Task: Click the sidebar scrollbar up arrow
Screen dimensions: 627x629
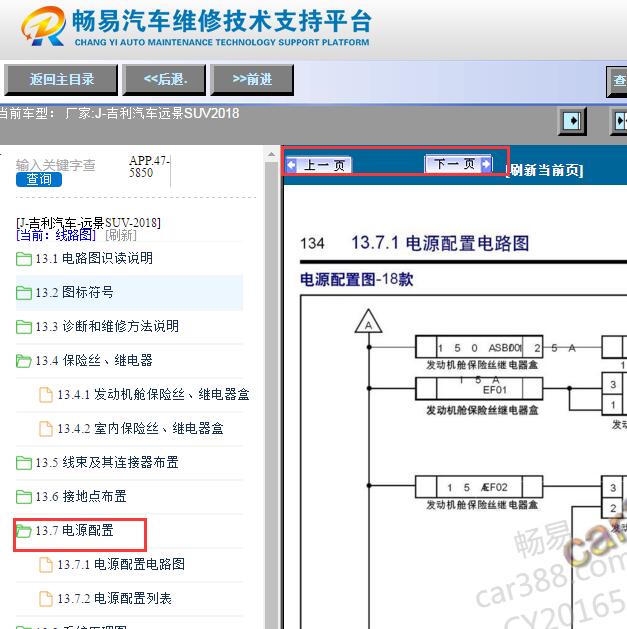Action: (x=272, y=154)
